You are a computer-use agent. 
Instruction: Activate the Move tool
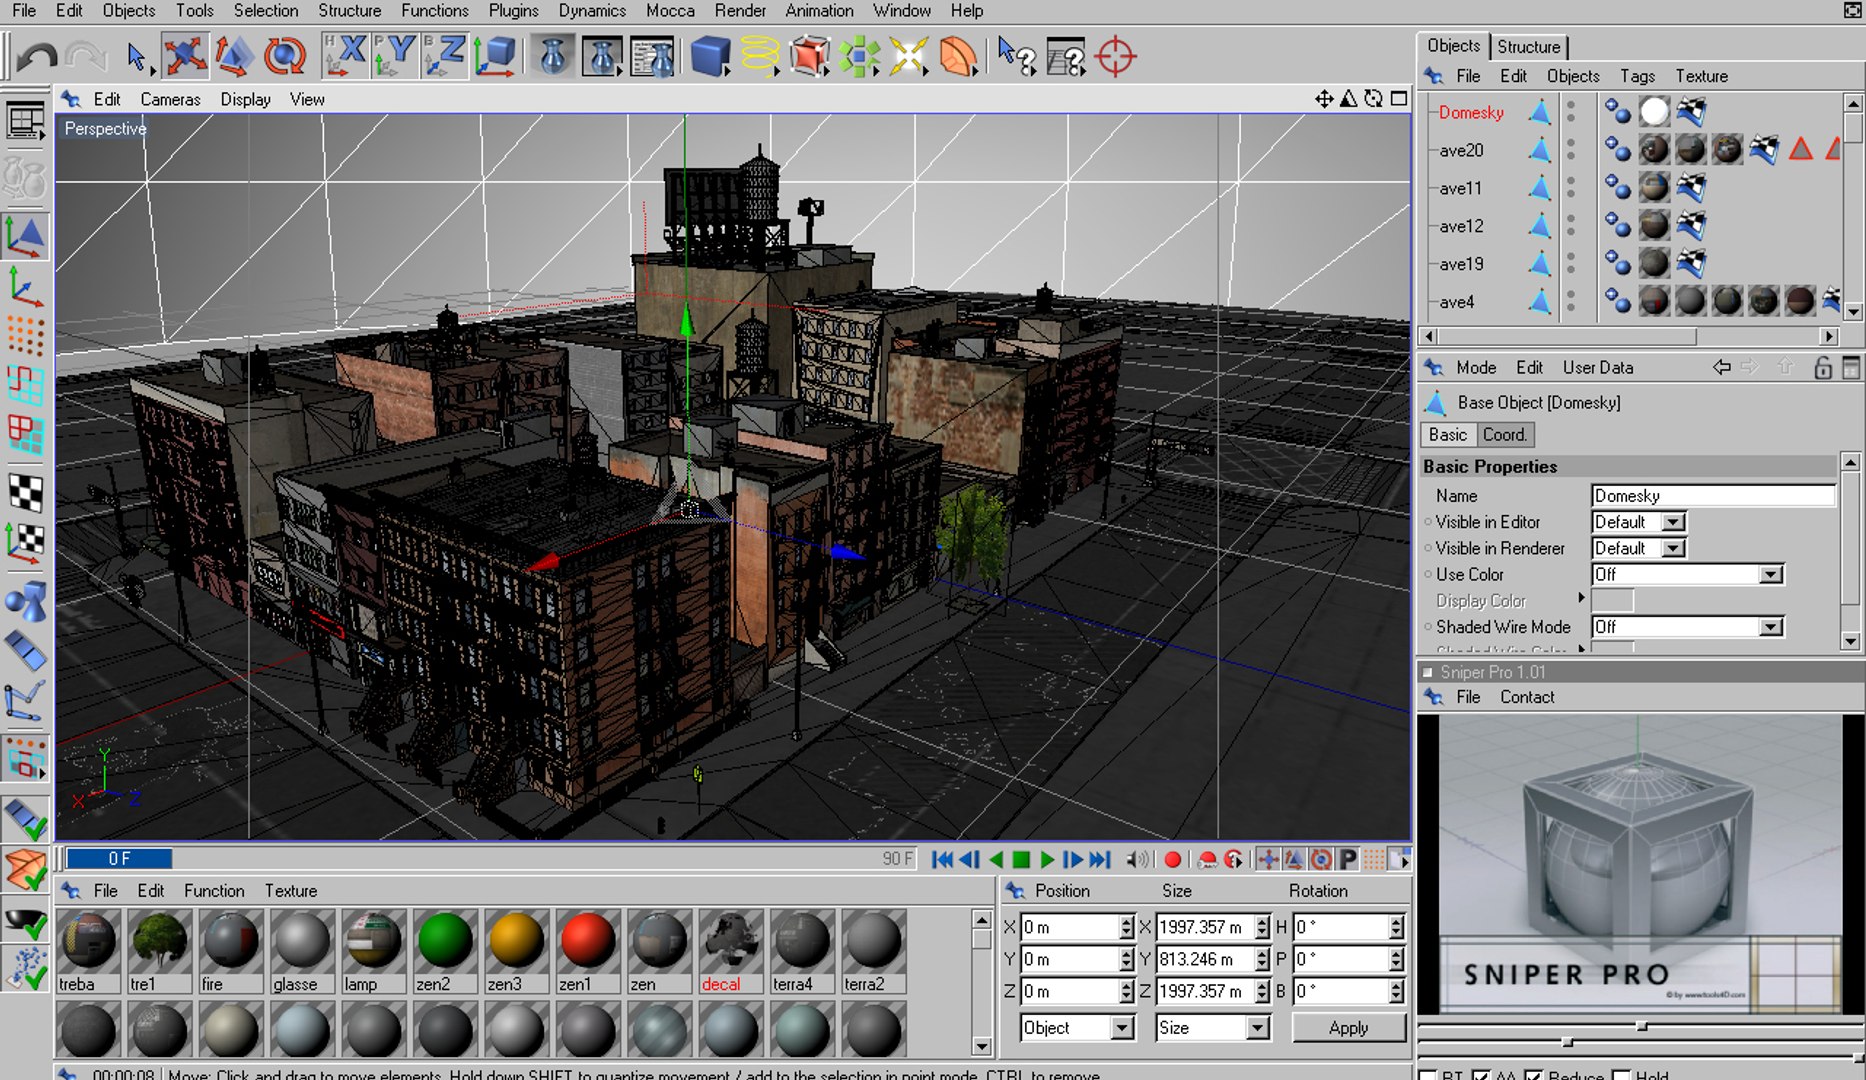click(186, 56)
